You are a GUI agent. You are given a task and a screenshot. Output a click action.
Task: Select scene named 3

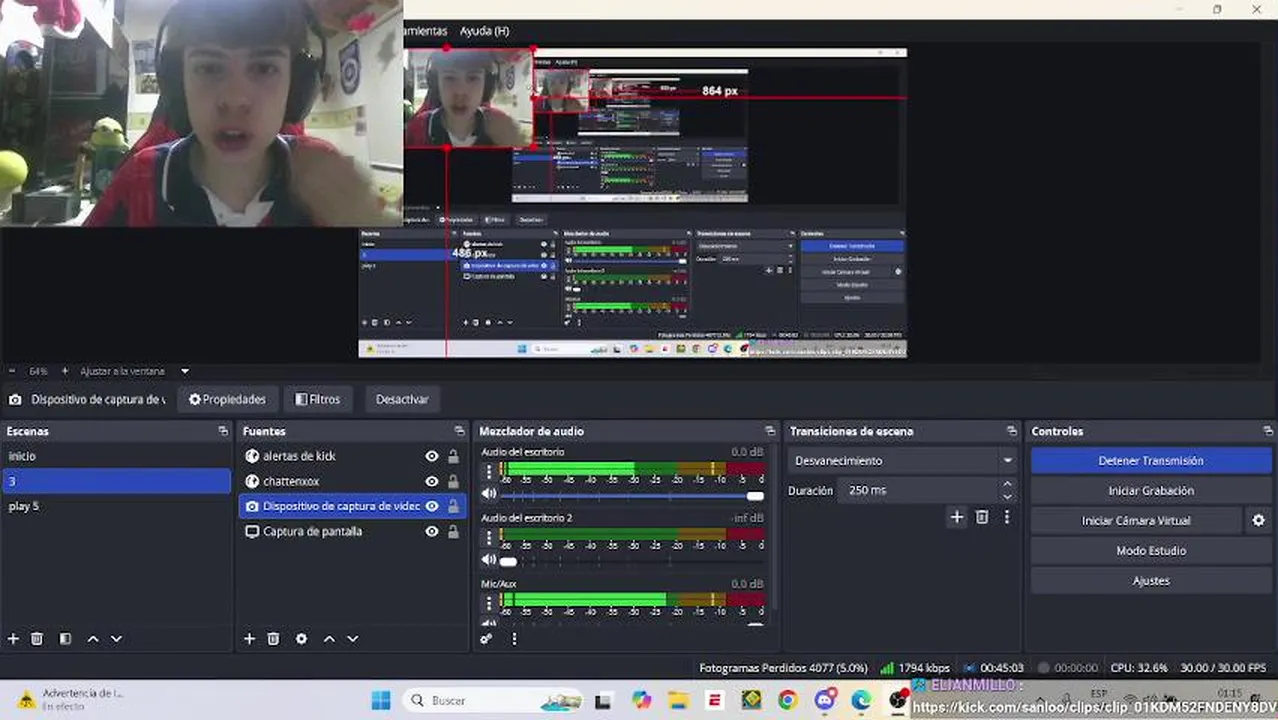(x=117, y=481)
